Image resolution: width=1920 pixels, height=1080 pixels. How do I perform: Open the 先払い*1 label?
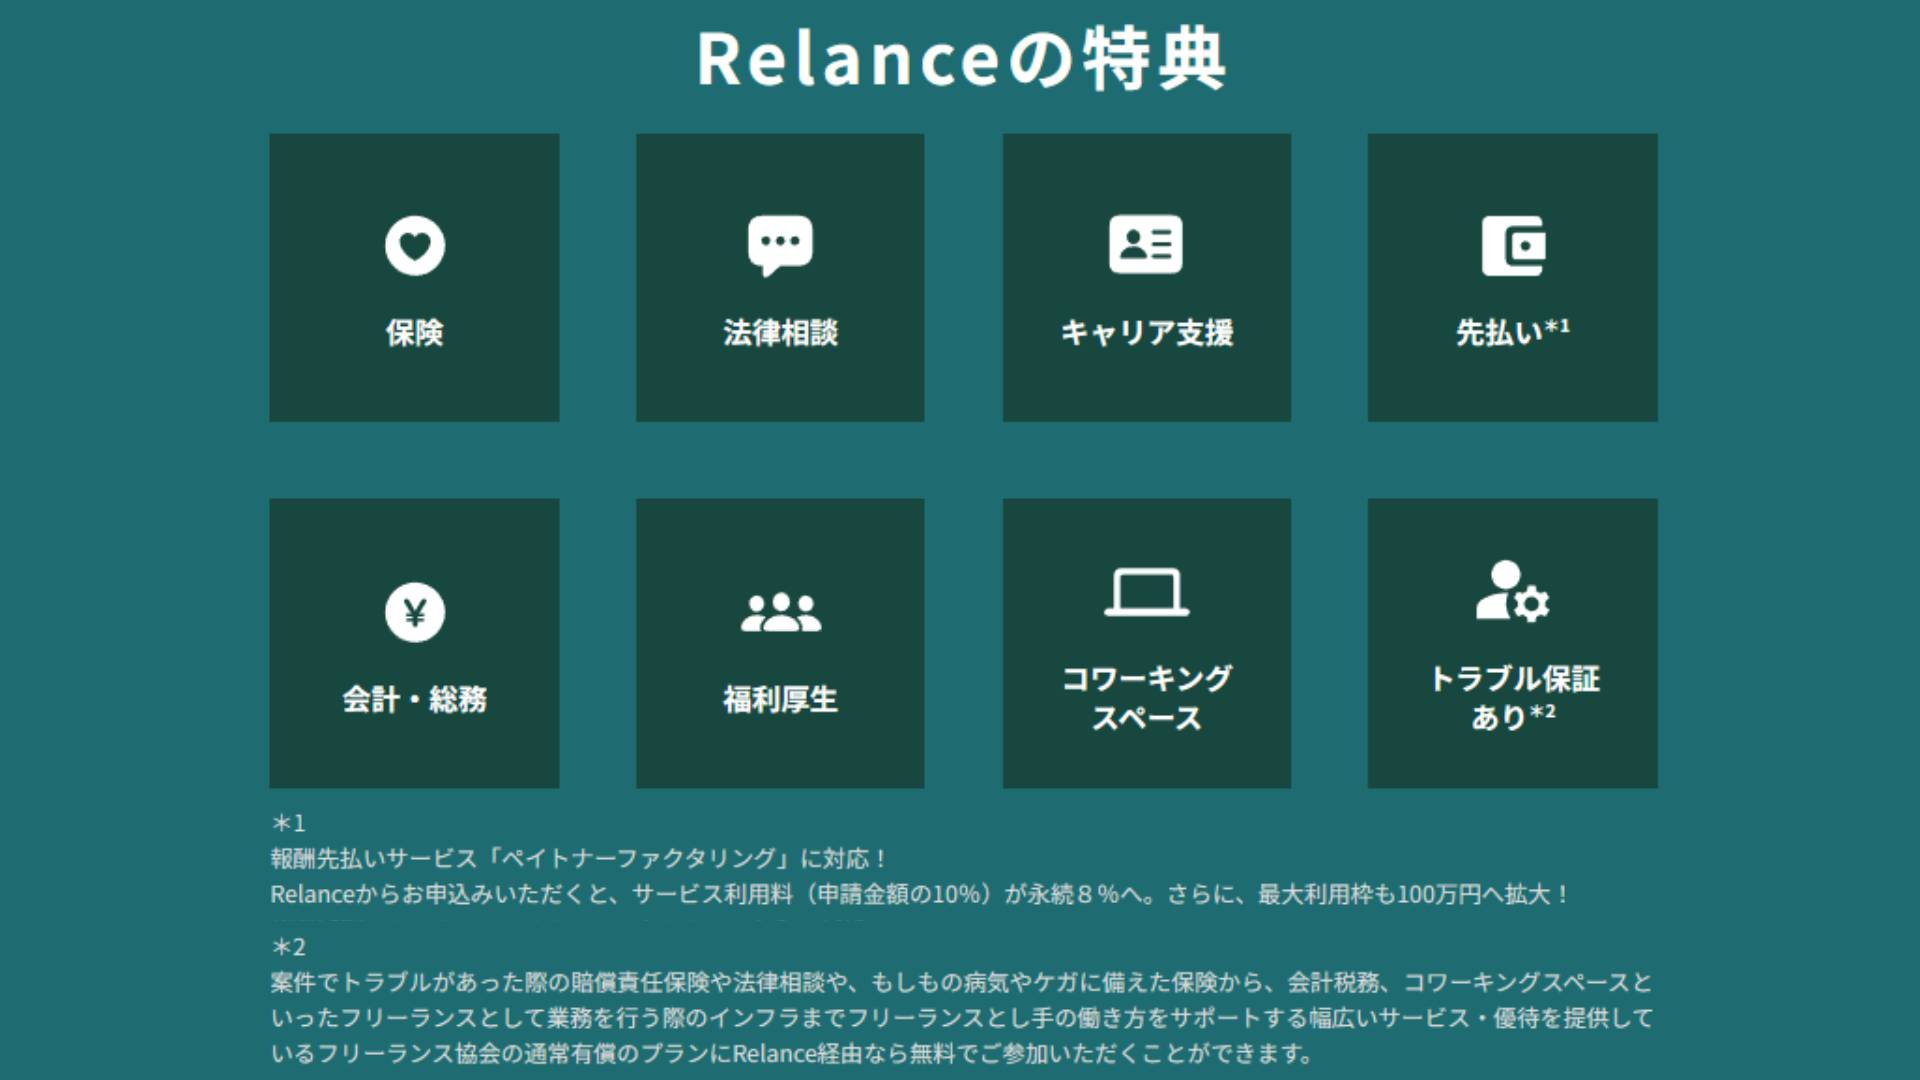(x=1512, y=331)
